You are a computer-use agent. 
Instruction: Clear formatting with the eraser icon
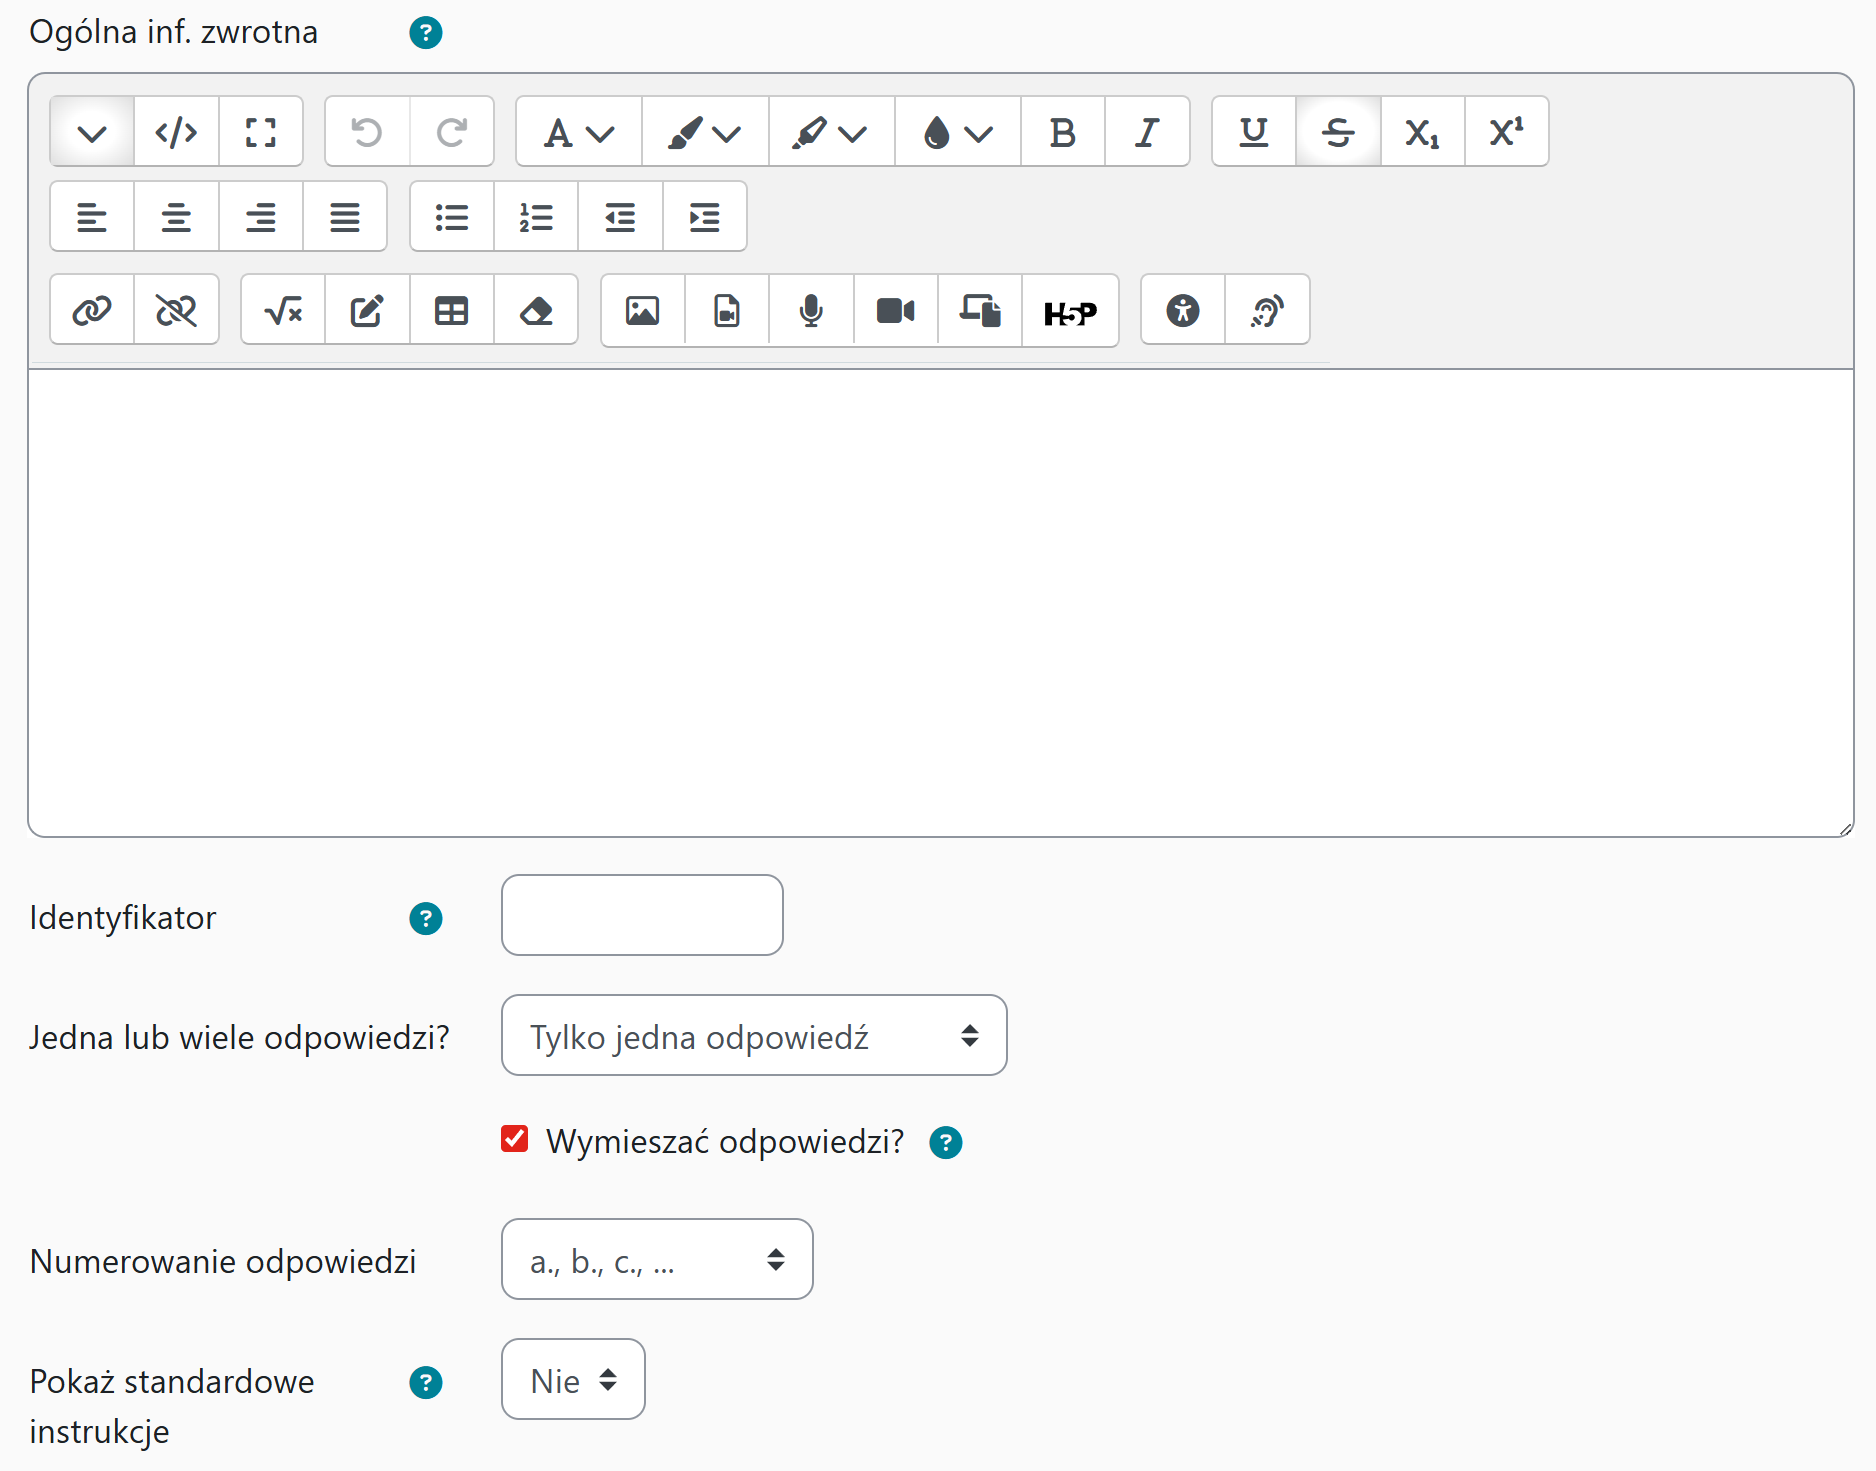tap(536, 312)
